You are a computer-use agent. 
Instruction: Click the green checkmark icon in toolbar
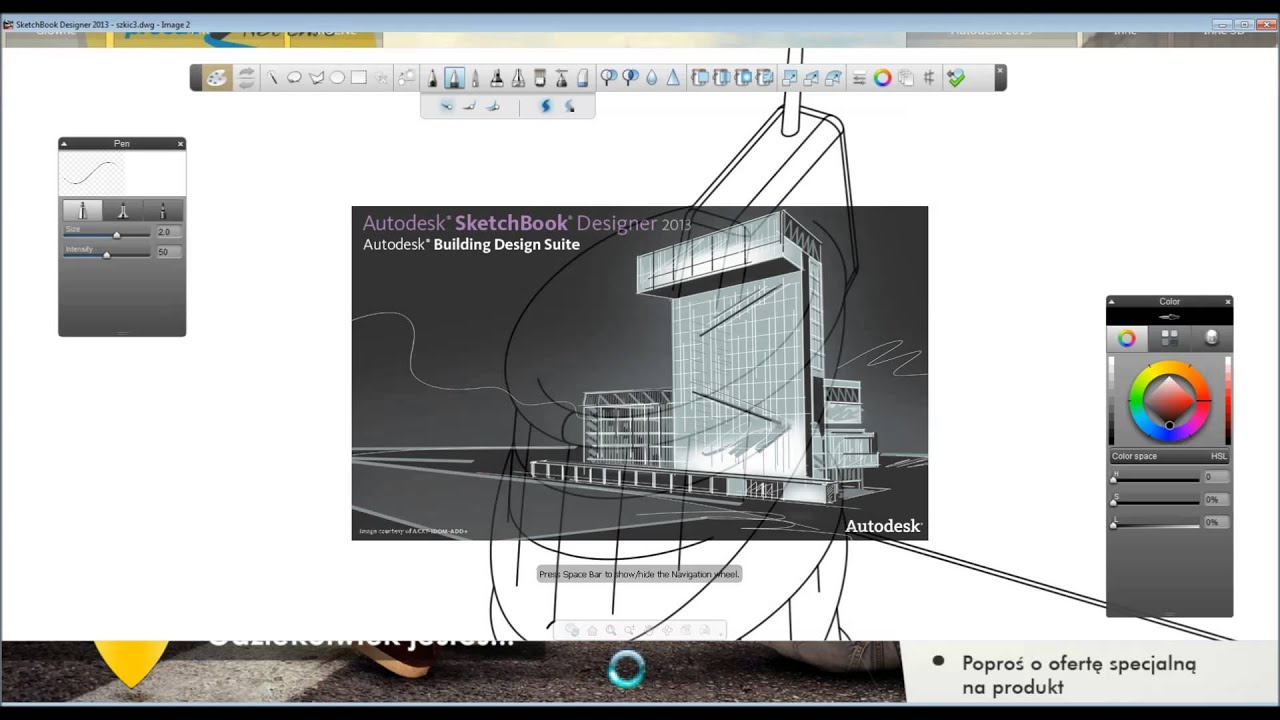tap(955, 78)
